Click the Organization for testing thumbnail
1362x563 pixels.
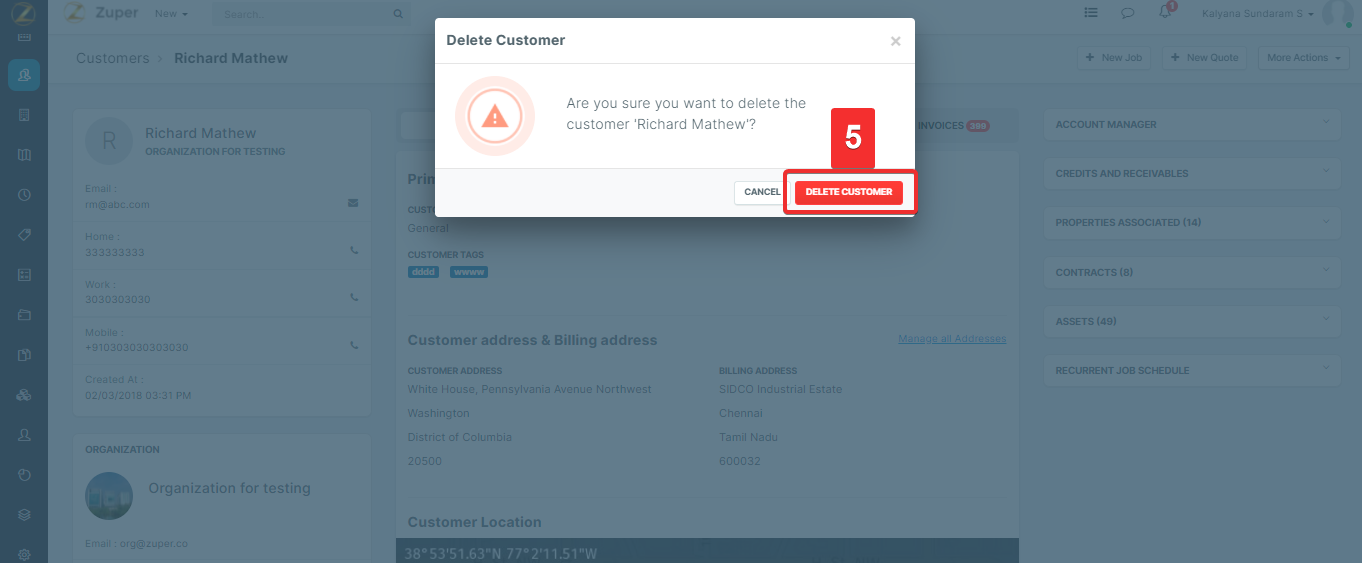pos(109,495)
